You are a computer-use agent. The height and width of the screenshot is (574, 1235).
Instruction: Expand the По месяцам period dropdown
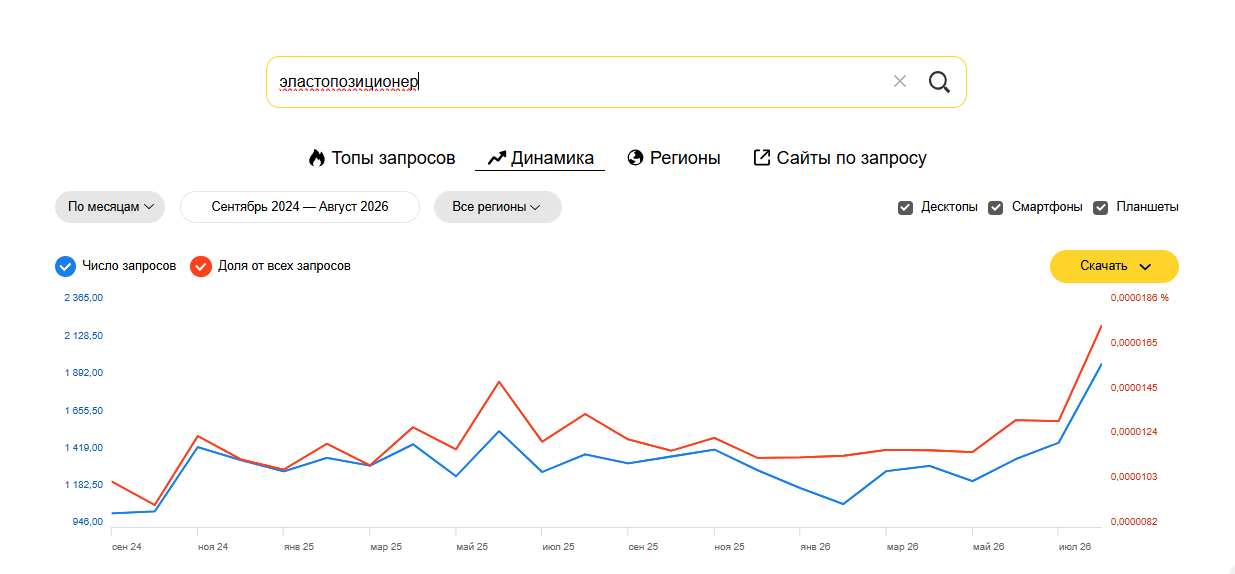(x=110, y=207)
